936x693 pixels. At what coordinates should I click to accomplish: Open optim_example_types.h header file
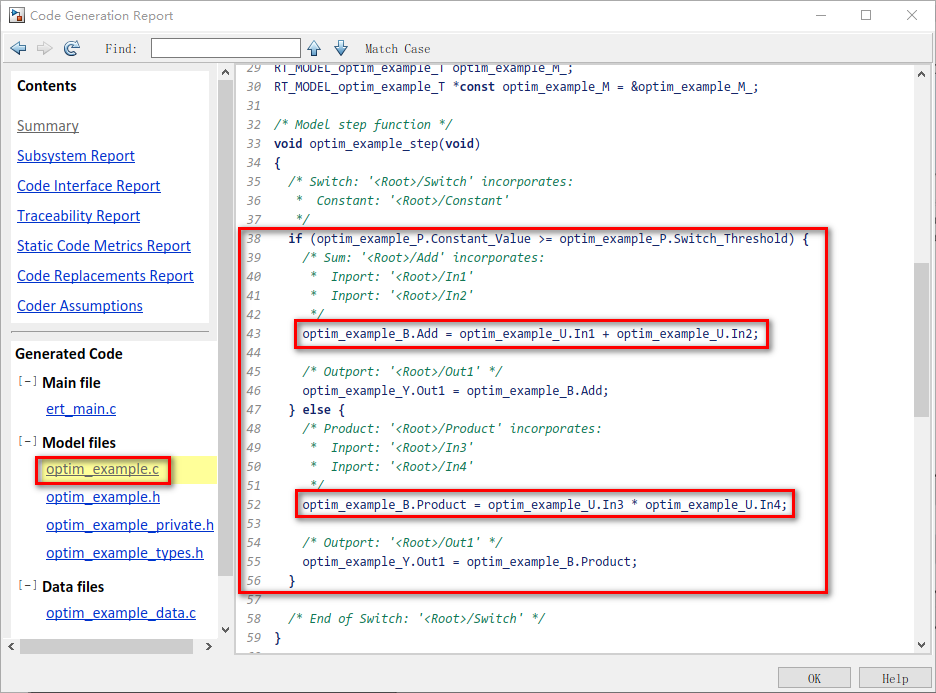click(x=125, y=553)
